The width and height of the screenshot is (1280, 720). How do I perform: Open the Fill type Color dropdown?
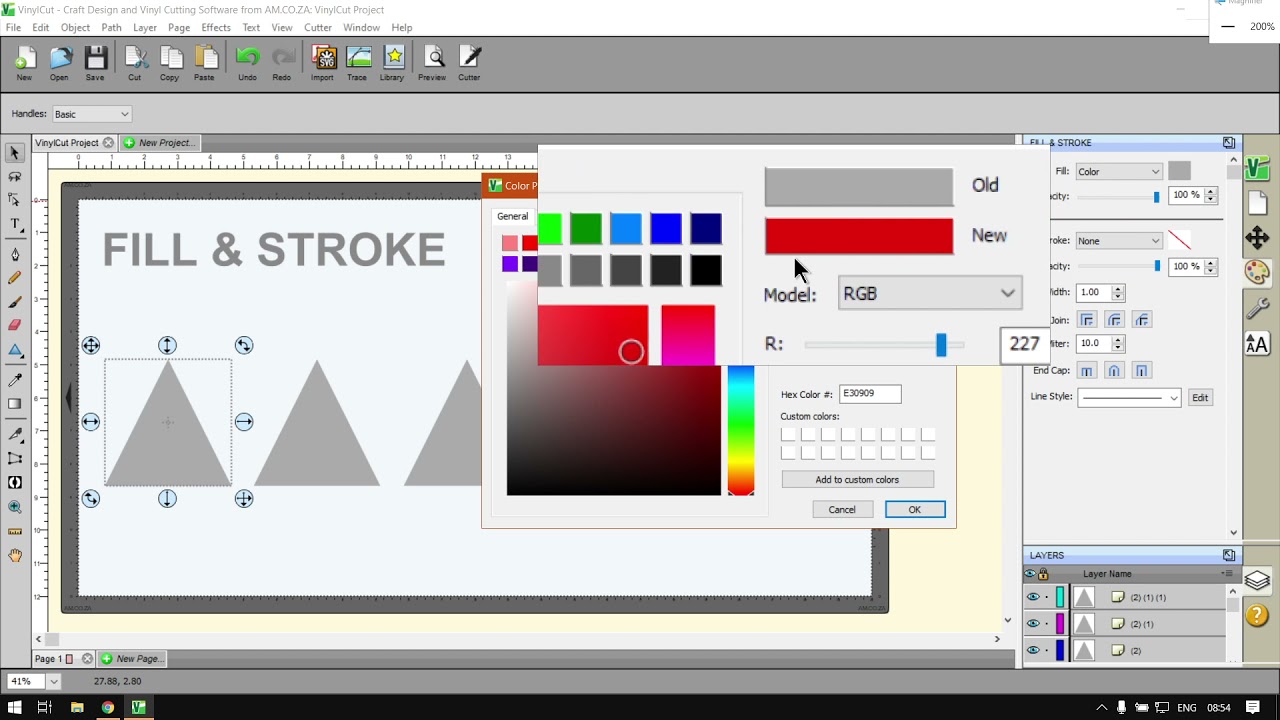point(1119,172)
